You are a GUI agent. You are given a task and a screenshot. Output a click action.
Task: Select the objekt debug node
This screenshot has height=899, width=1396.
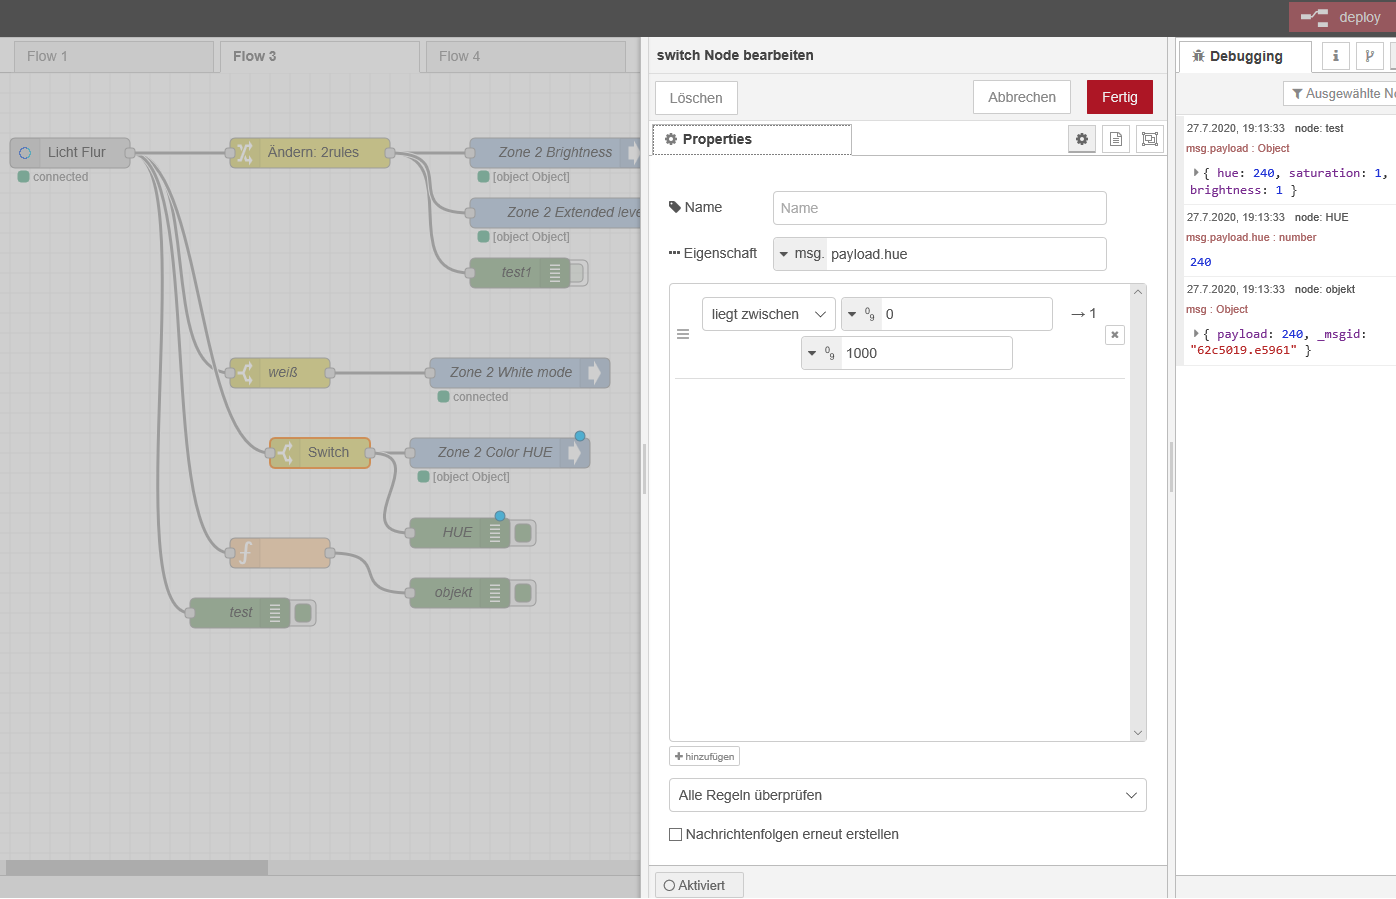[x=460, y=593]
